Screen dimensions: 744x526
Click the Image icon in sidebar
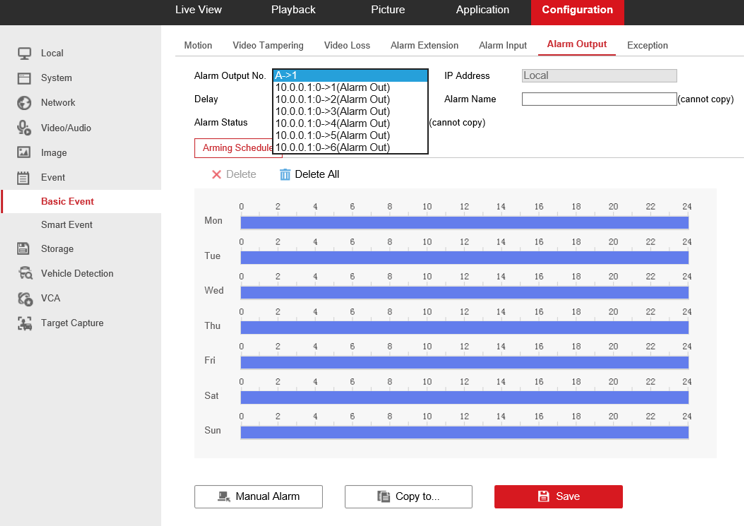click(x=24, y=153)
